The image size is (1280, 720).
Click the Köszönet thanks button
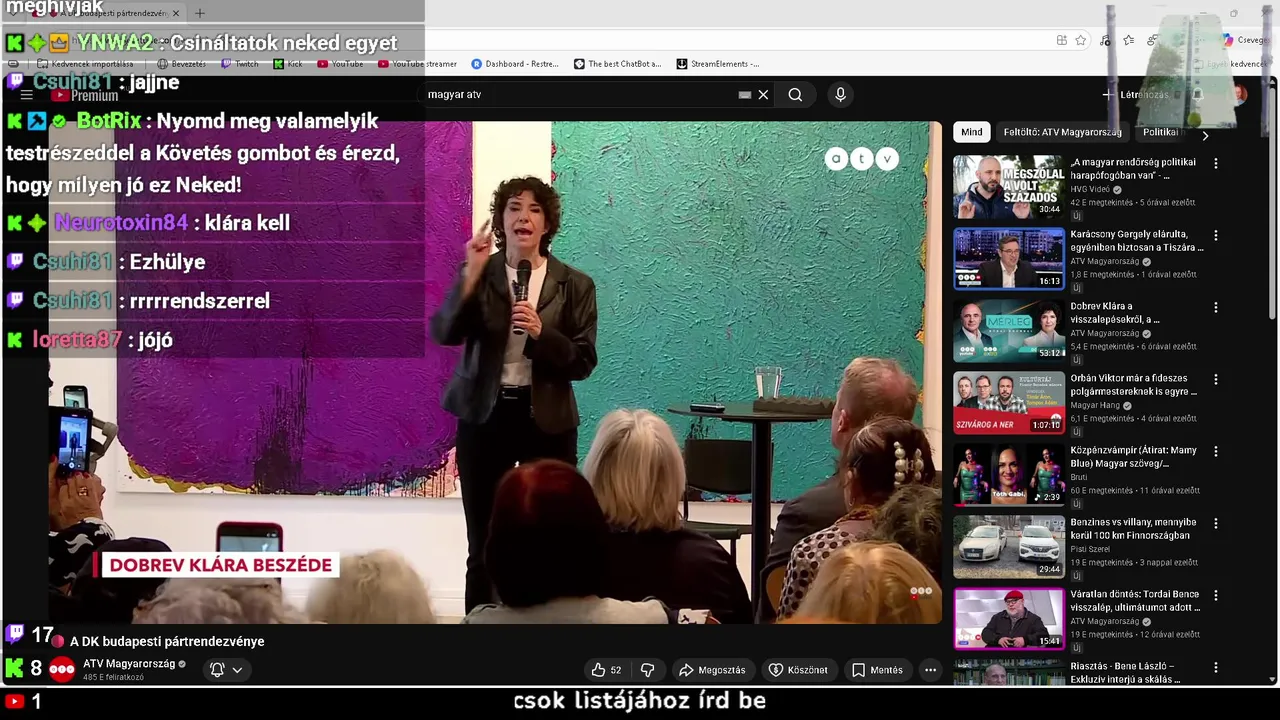[x=798, y=670]
